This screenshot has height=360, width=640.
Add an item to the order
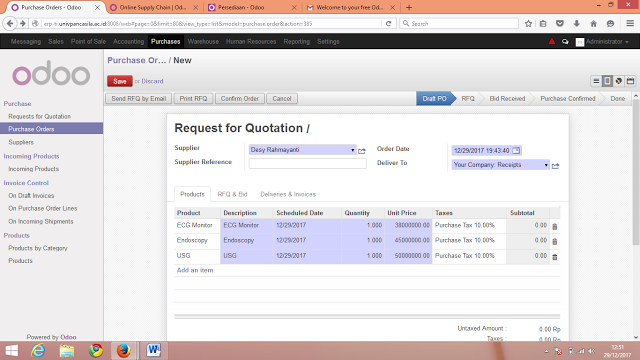(x=195, y=270)
